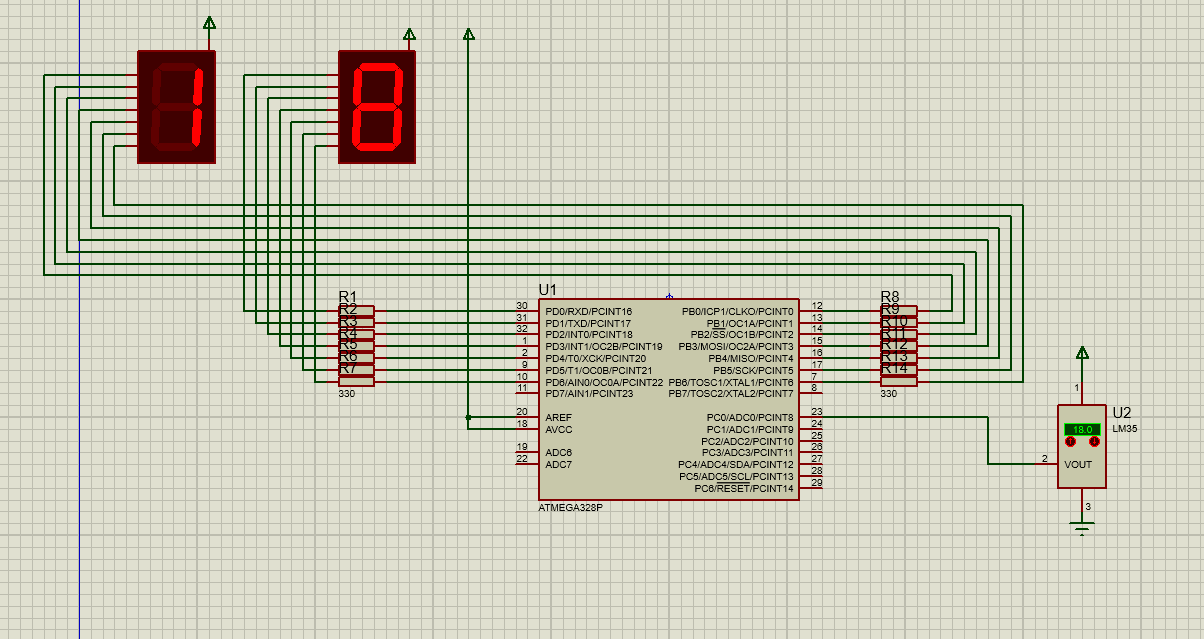Select the seven-segment display showing 1
The width and height of the screenshot is (1204, 639).
tap(176, 106)
